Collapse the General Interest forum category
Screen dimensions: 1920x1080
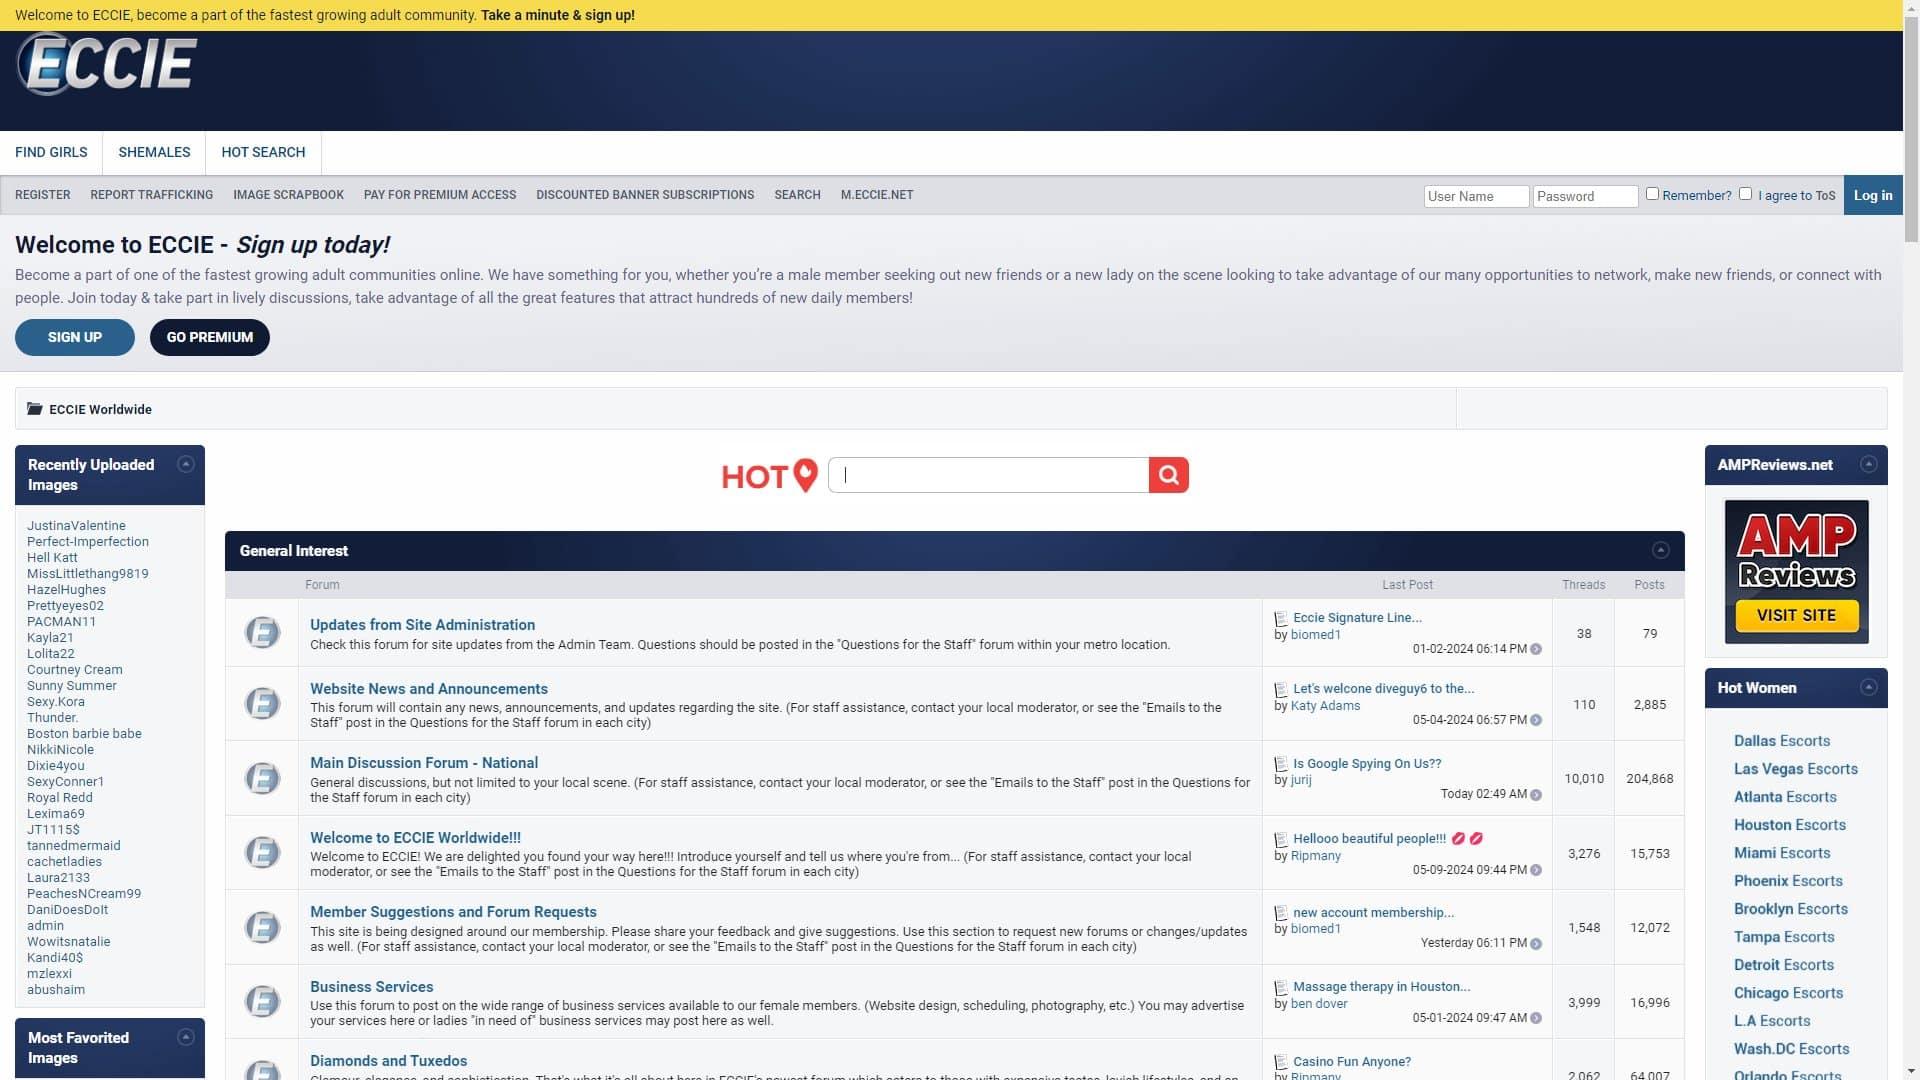coord(1660,550)
